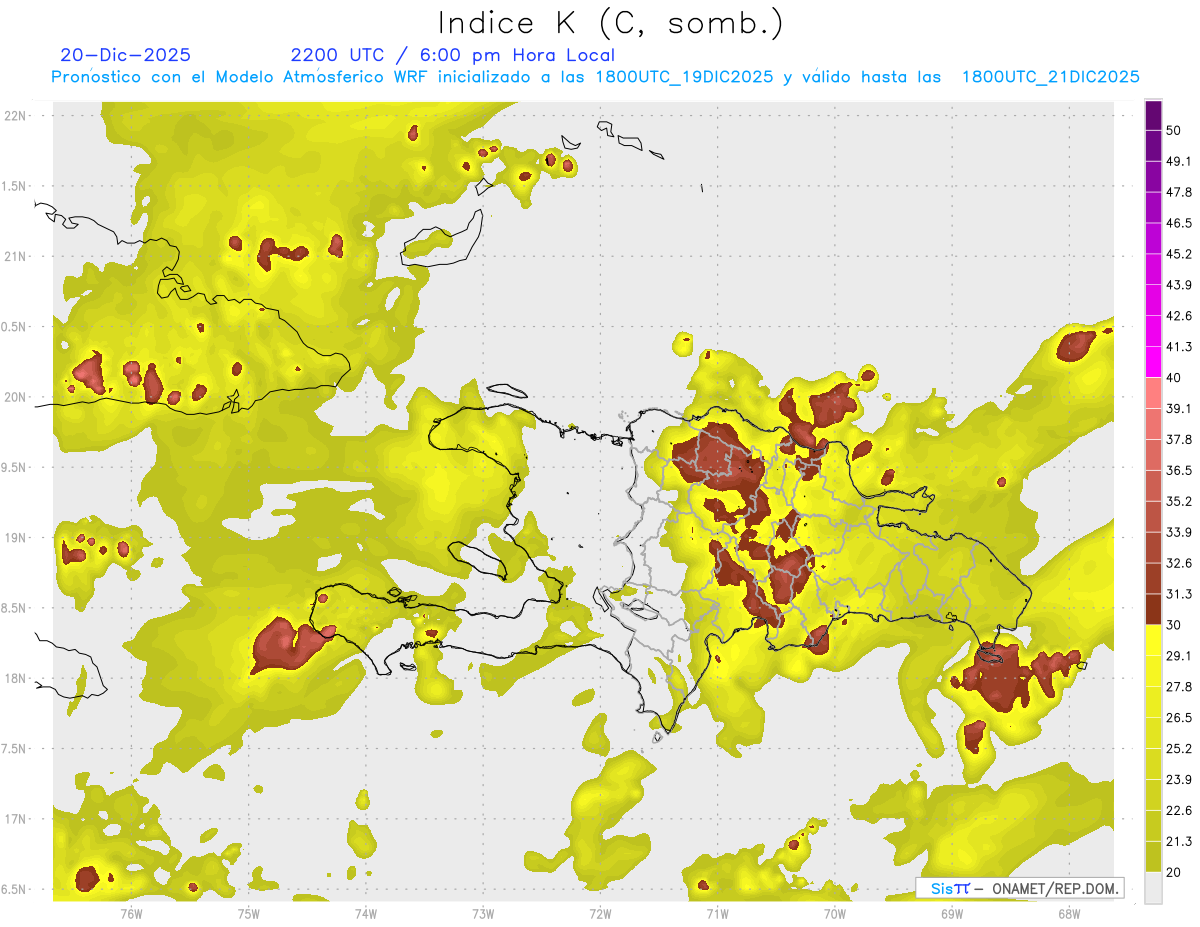Click the legend value "47.8"

[x=1179, y=192]
